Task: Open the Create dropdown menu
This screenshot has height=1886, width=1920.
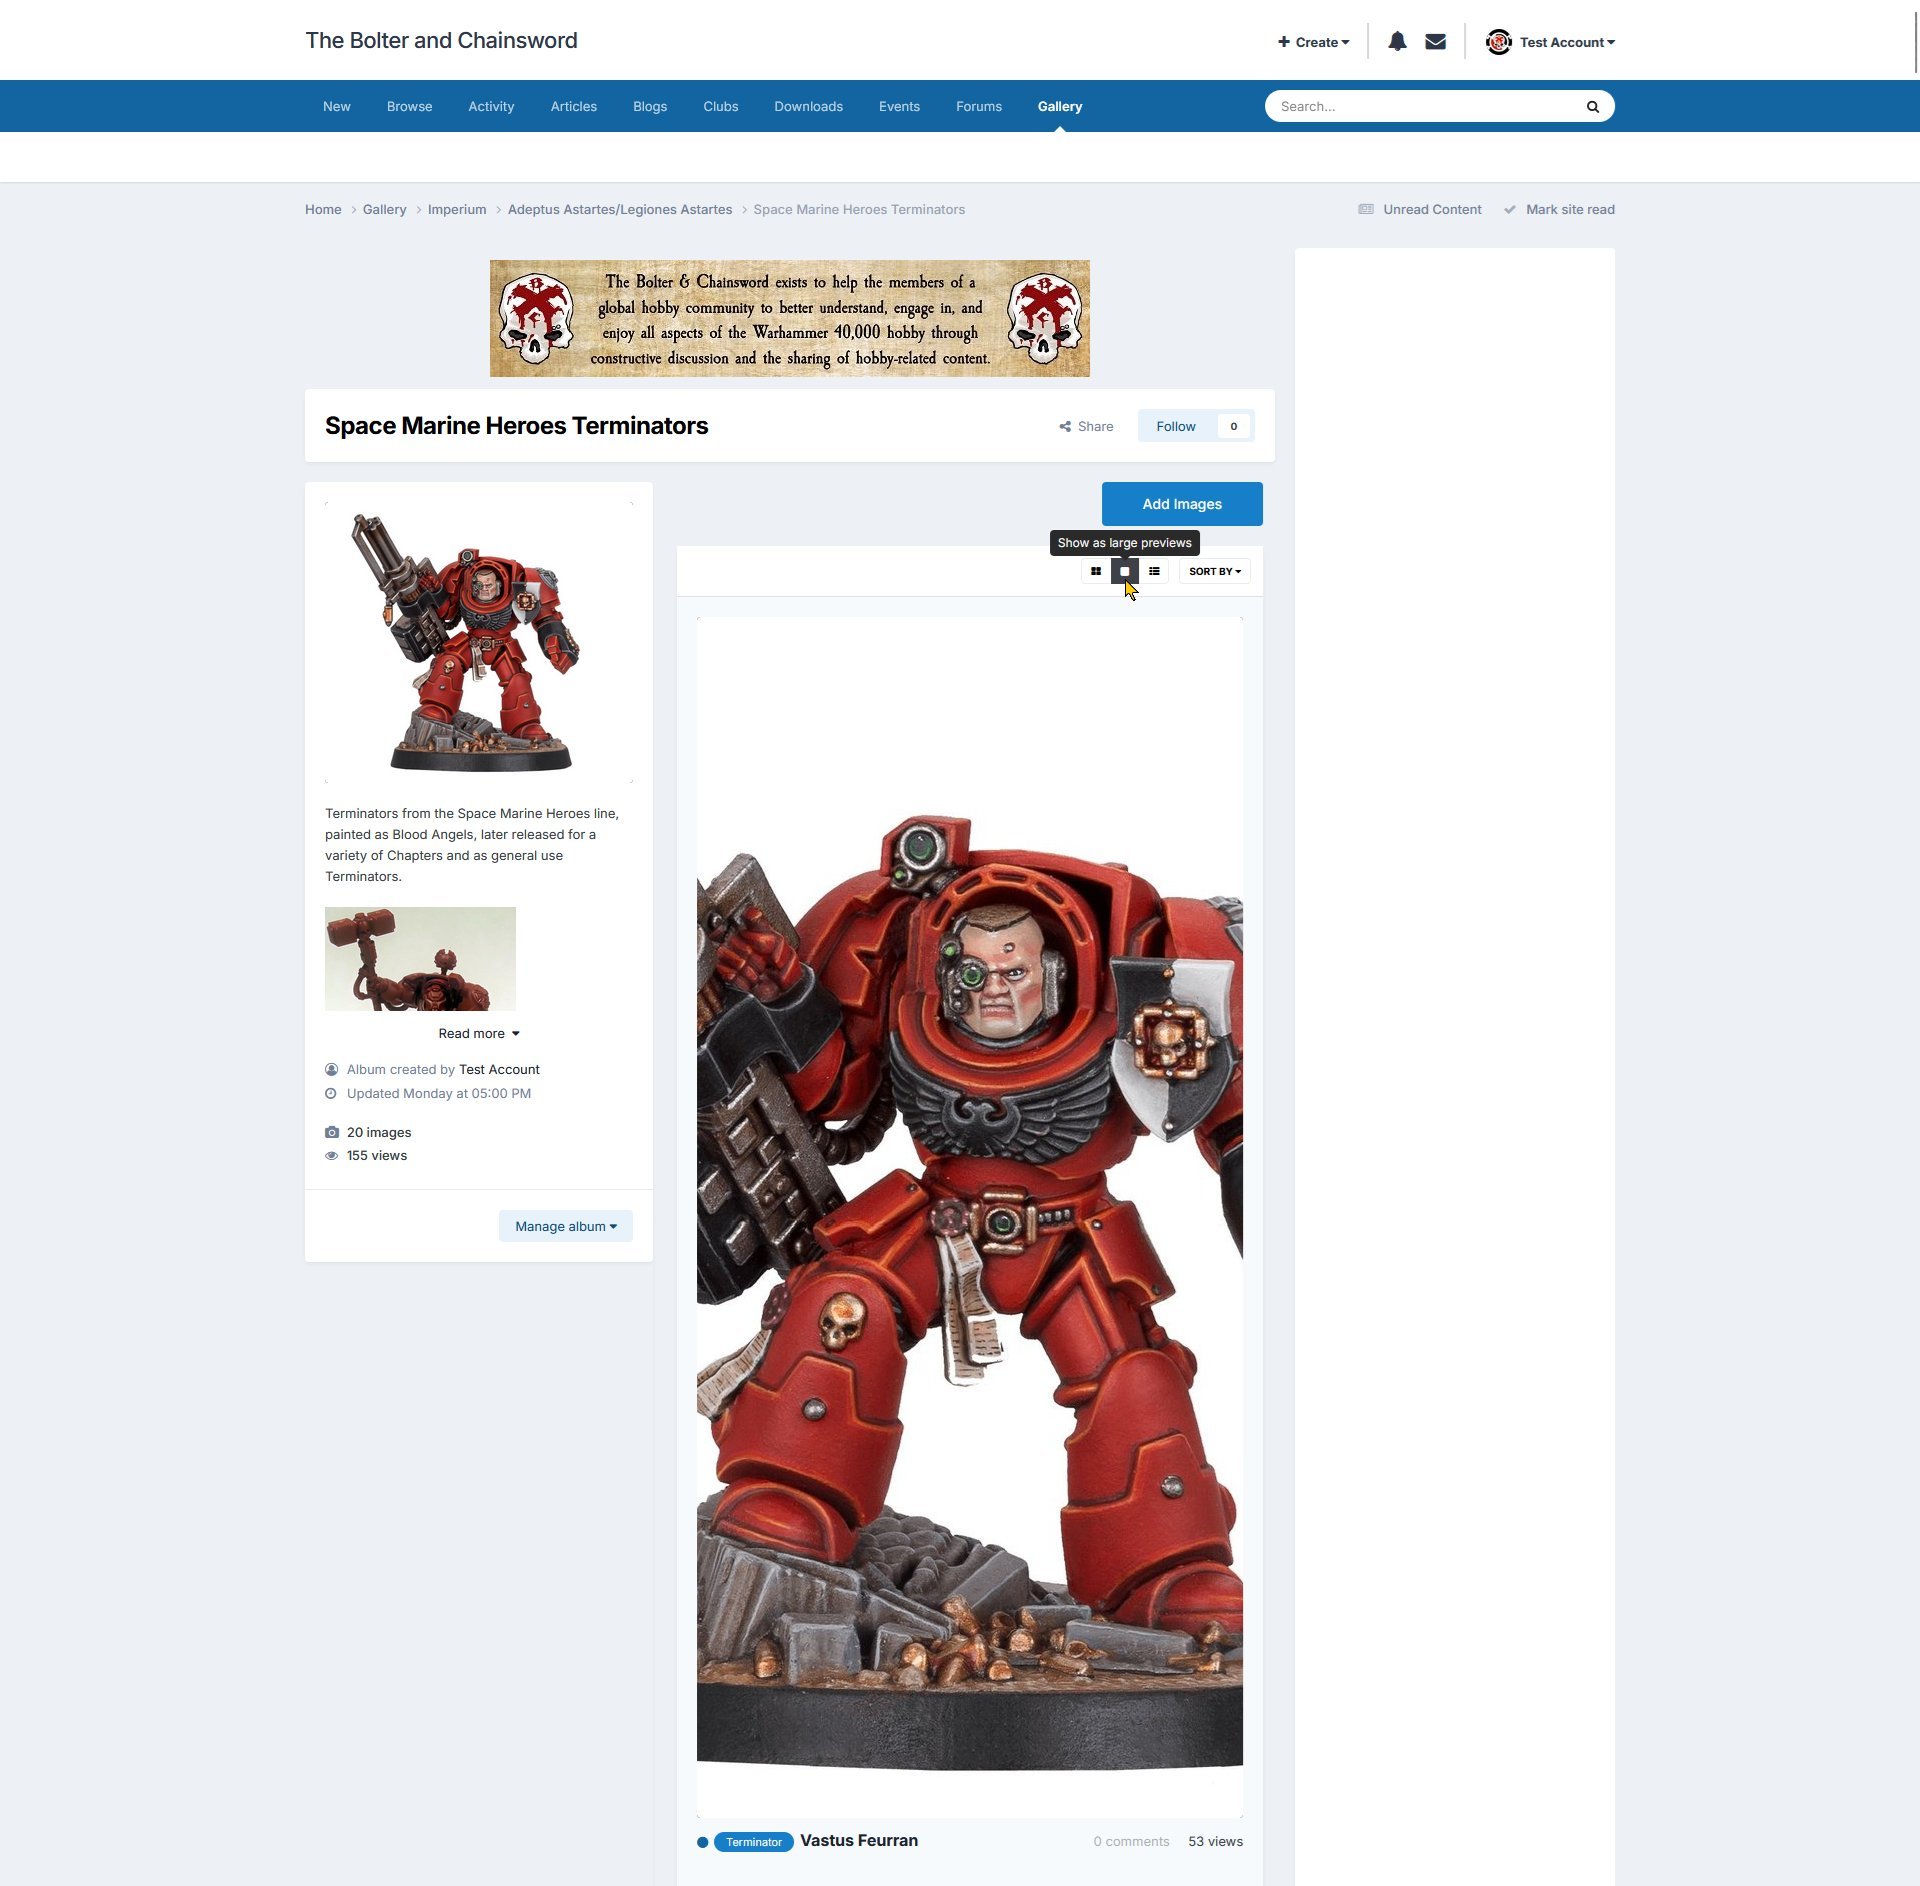Action: click(x=1313, y=42)
